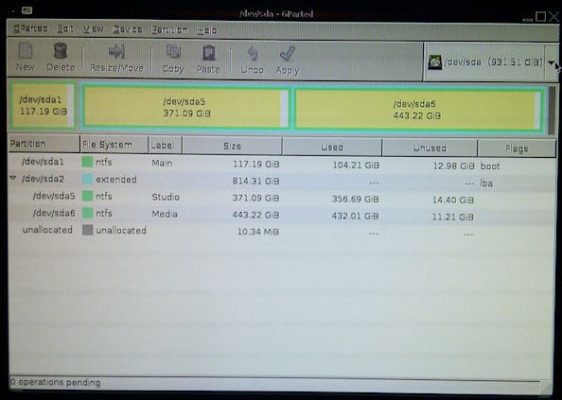Click the 11.21 GiB unused value
The width and height of the screenshot is (562, 400).
453,217
